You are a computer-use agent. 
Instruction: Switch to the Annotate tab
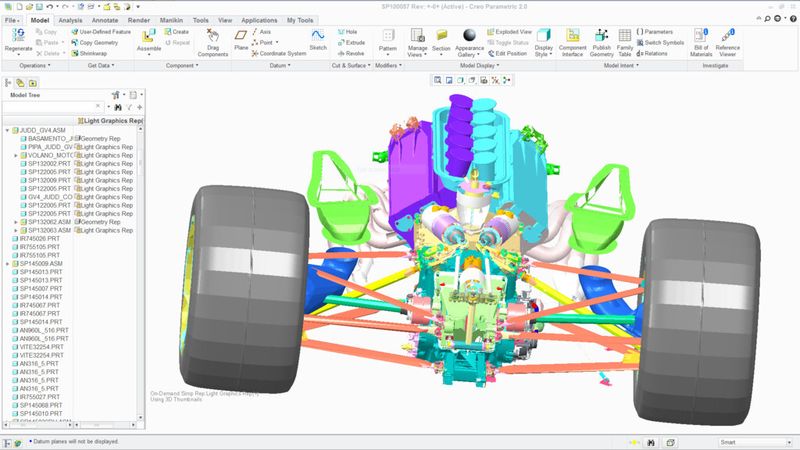coord(105,20)
